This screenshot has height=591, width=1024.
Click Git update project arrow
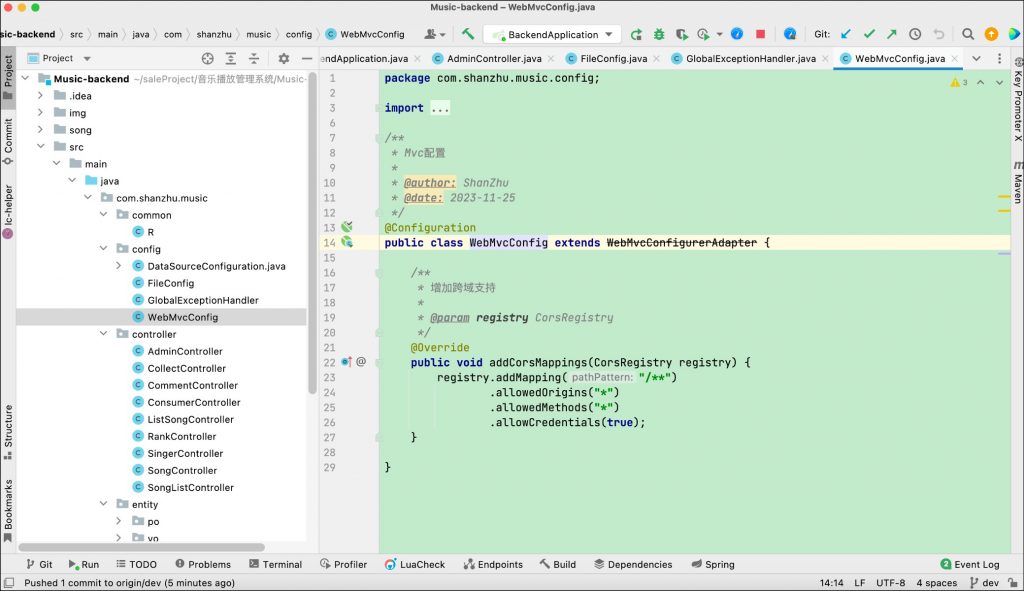point(846,34)
